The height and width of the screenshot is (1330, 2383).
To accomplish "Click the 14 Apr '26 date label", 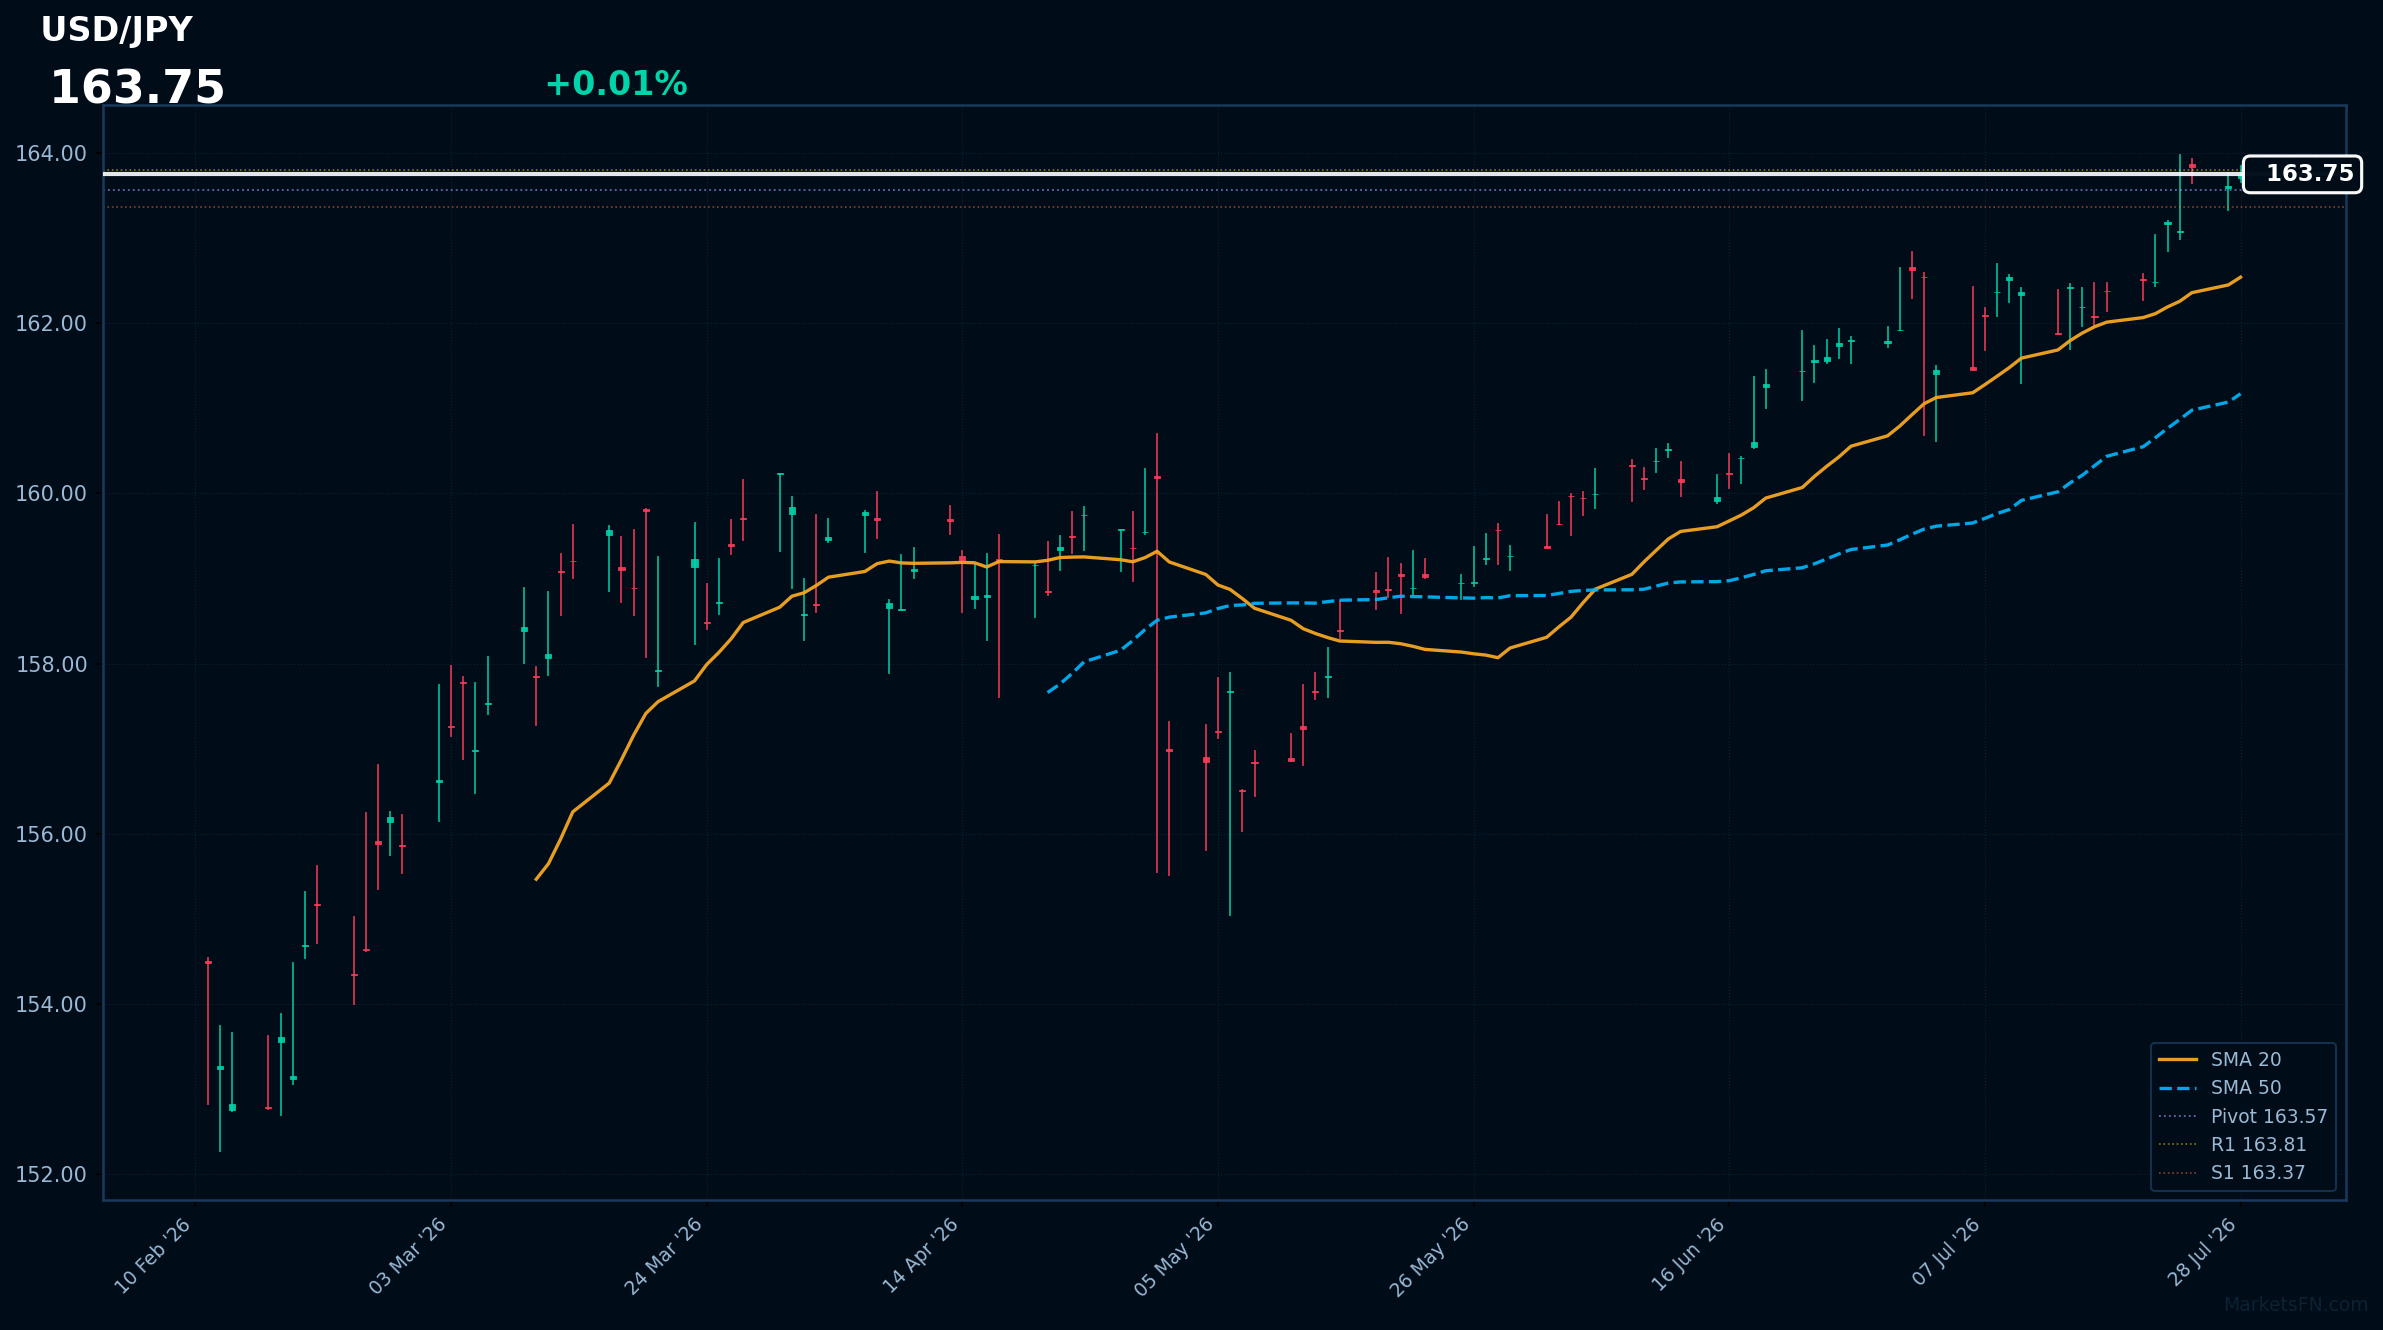I will 920,1256.
